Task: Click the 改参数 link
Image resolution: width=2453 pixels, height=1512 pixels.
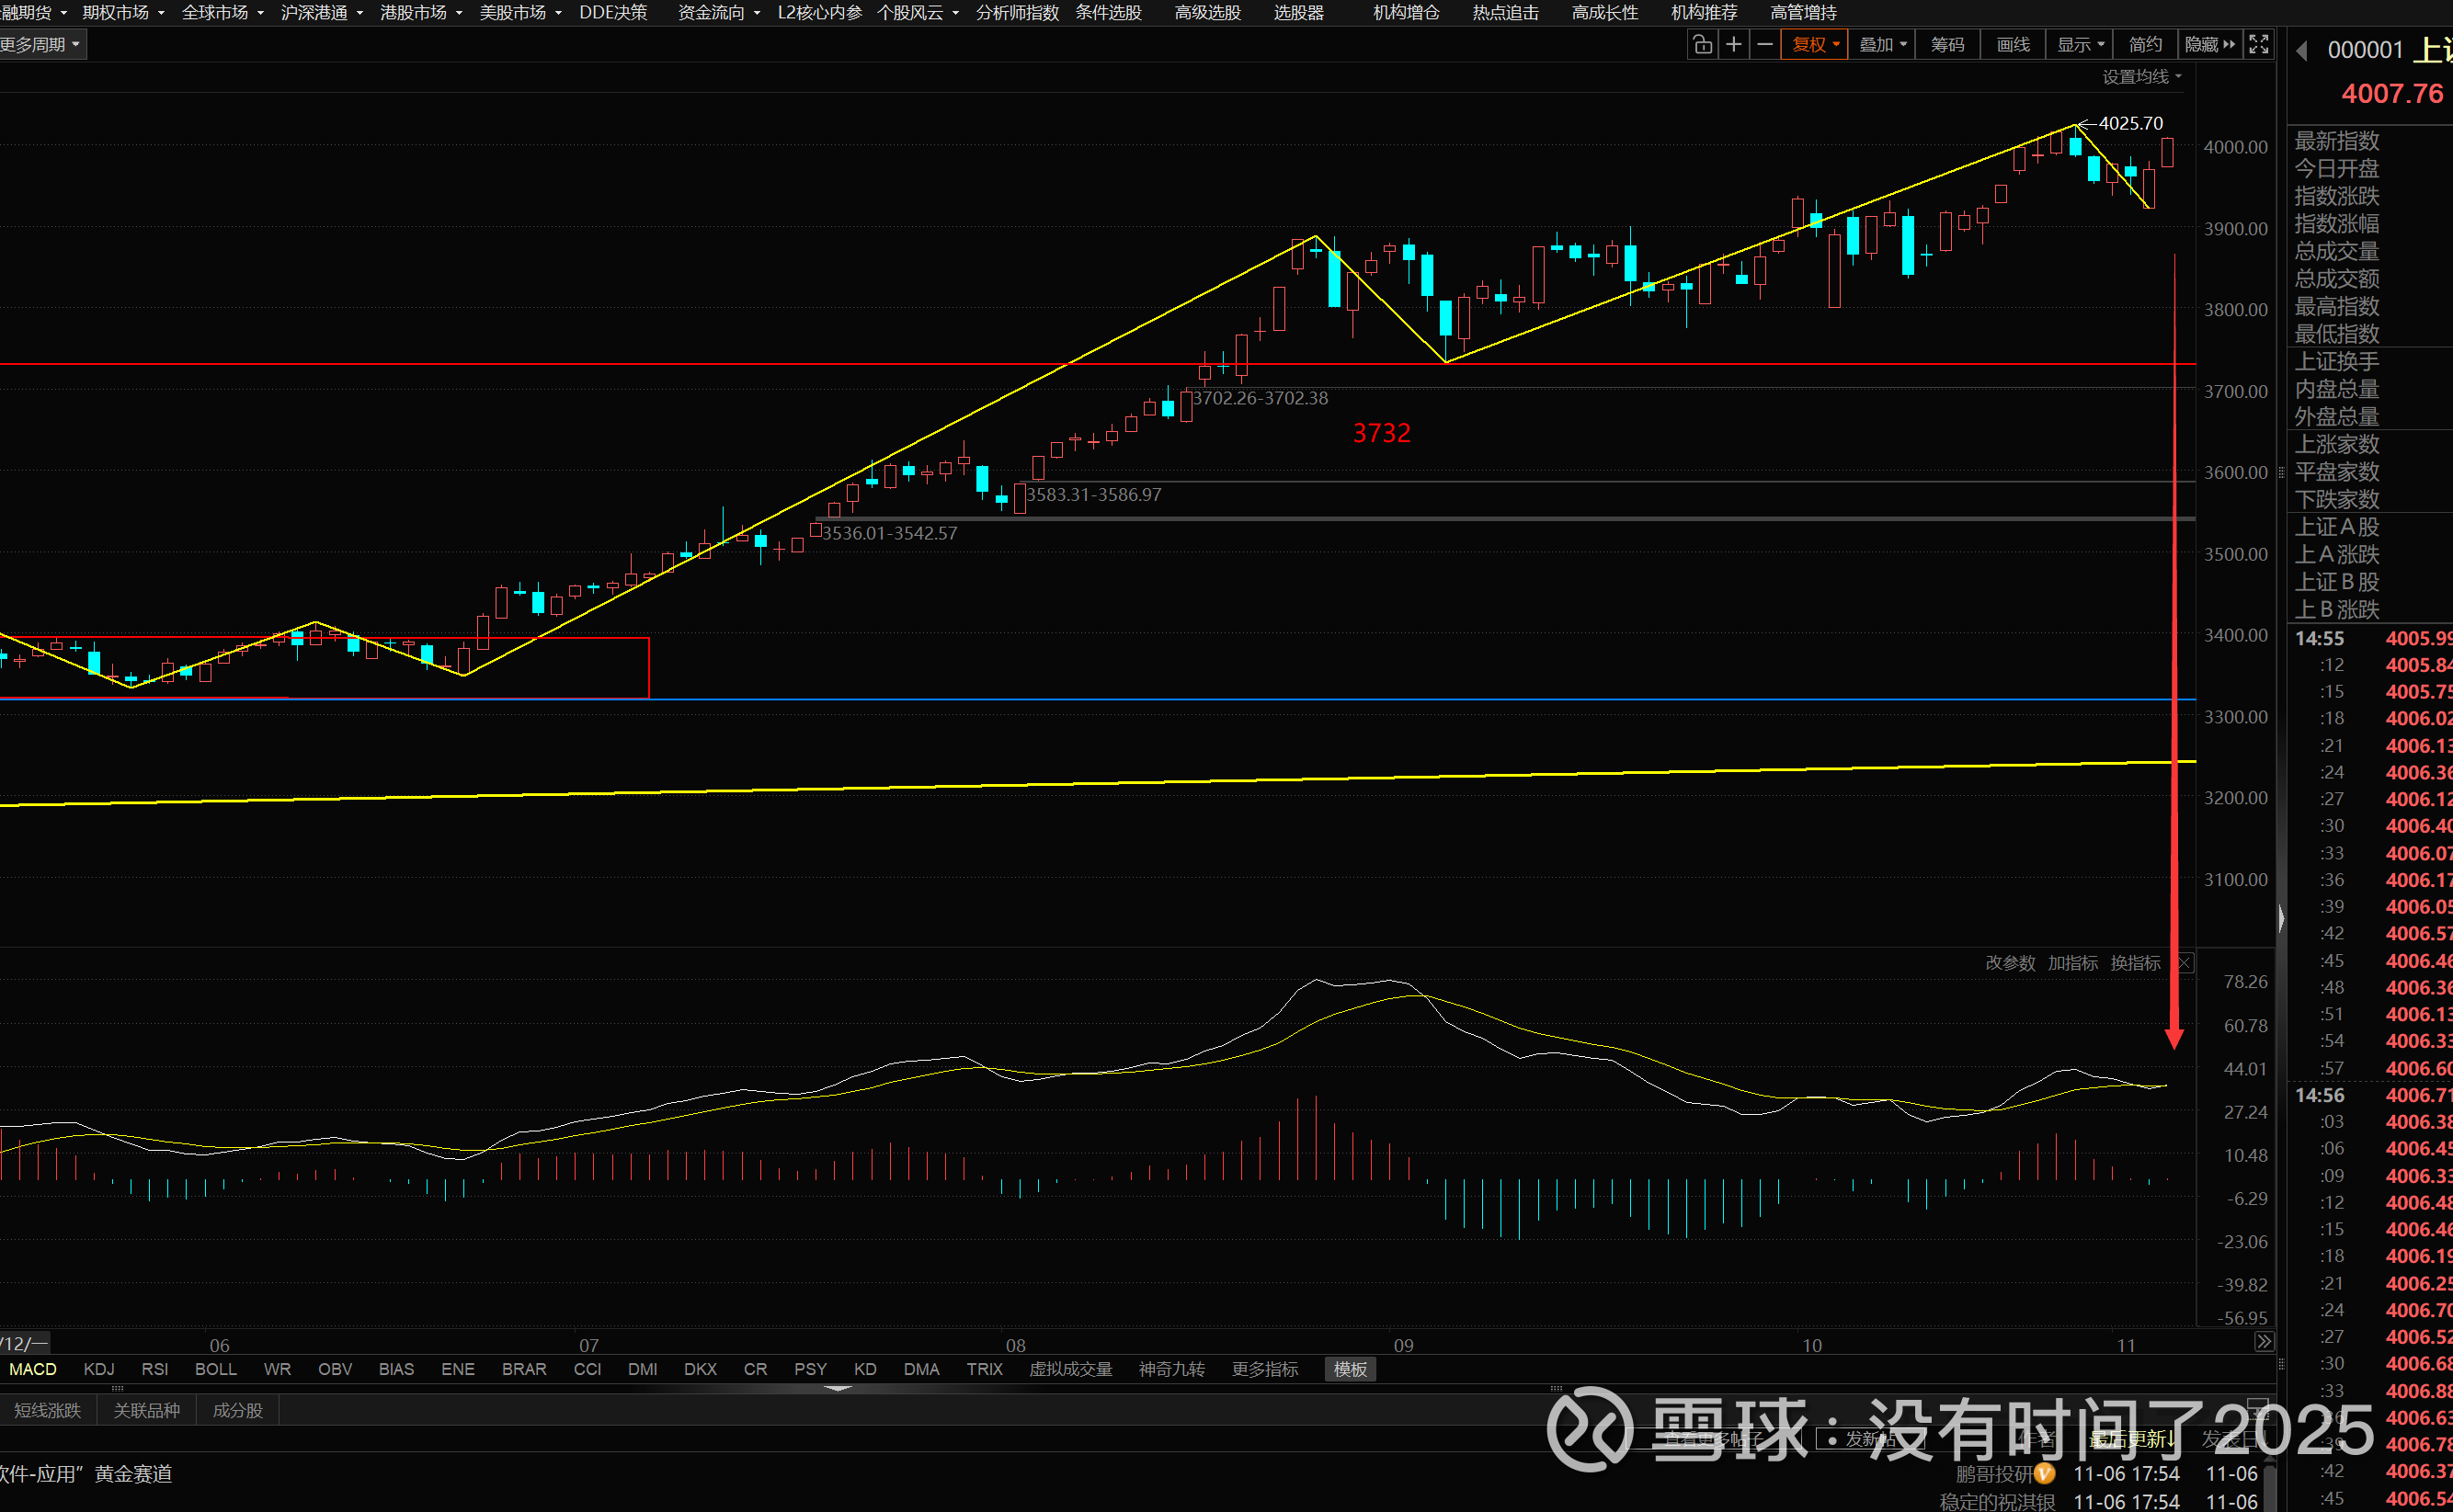Action: pyautogui.click(x=2010, y=963)
